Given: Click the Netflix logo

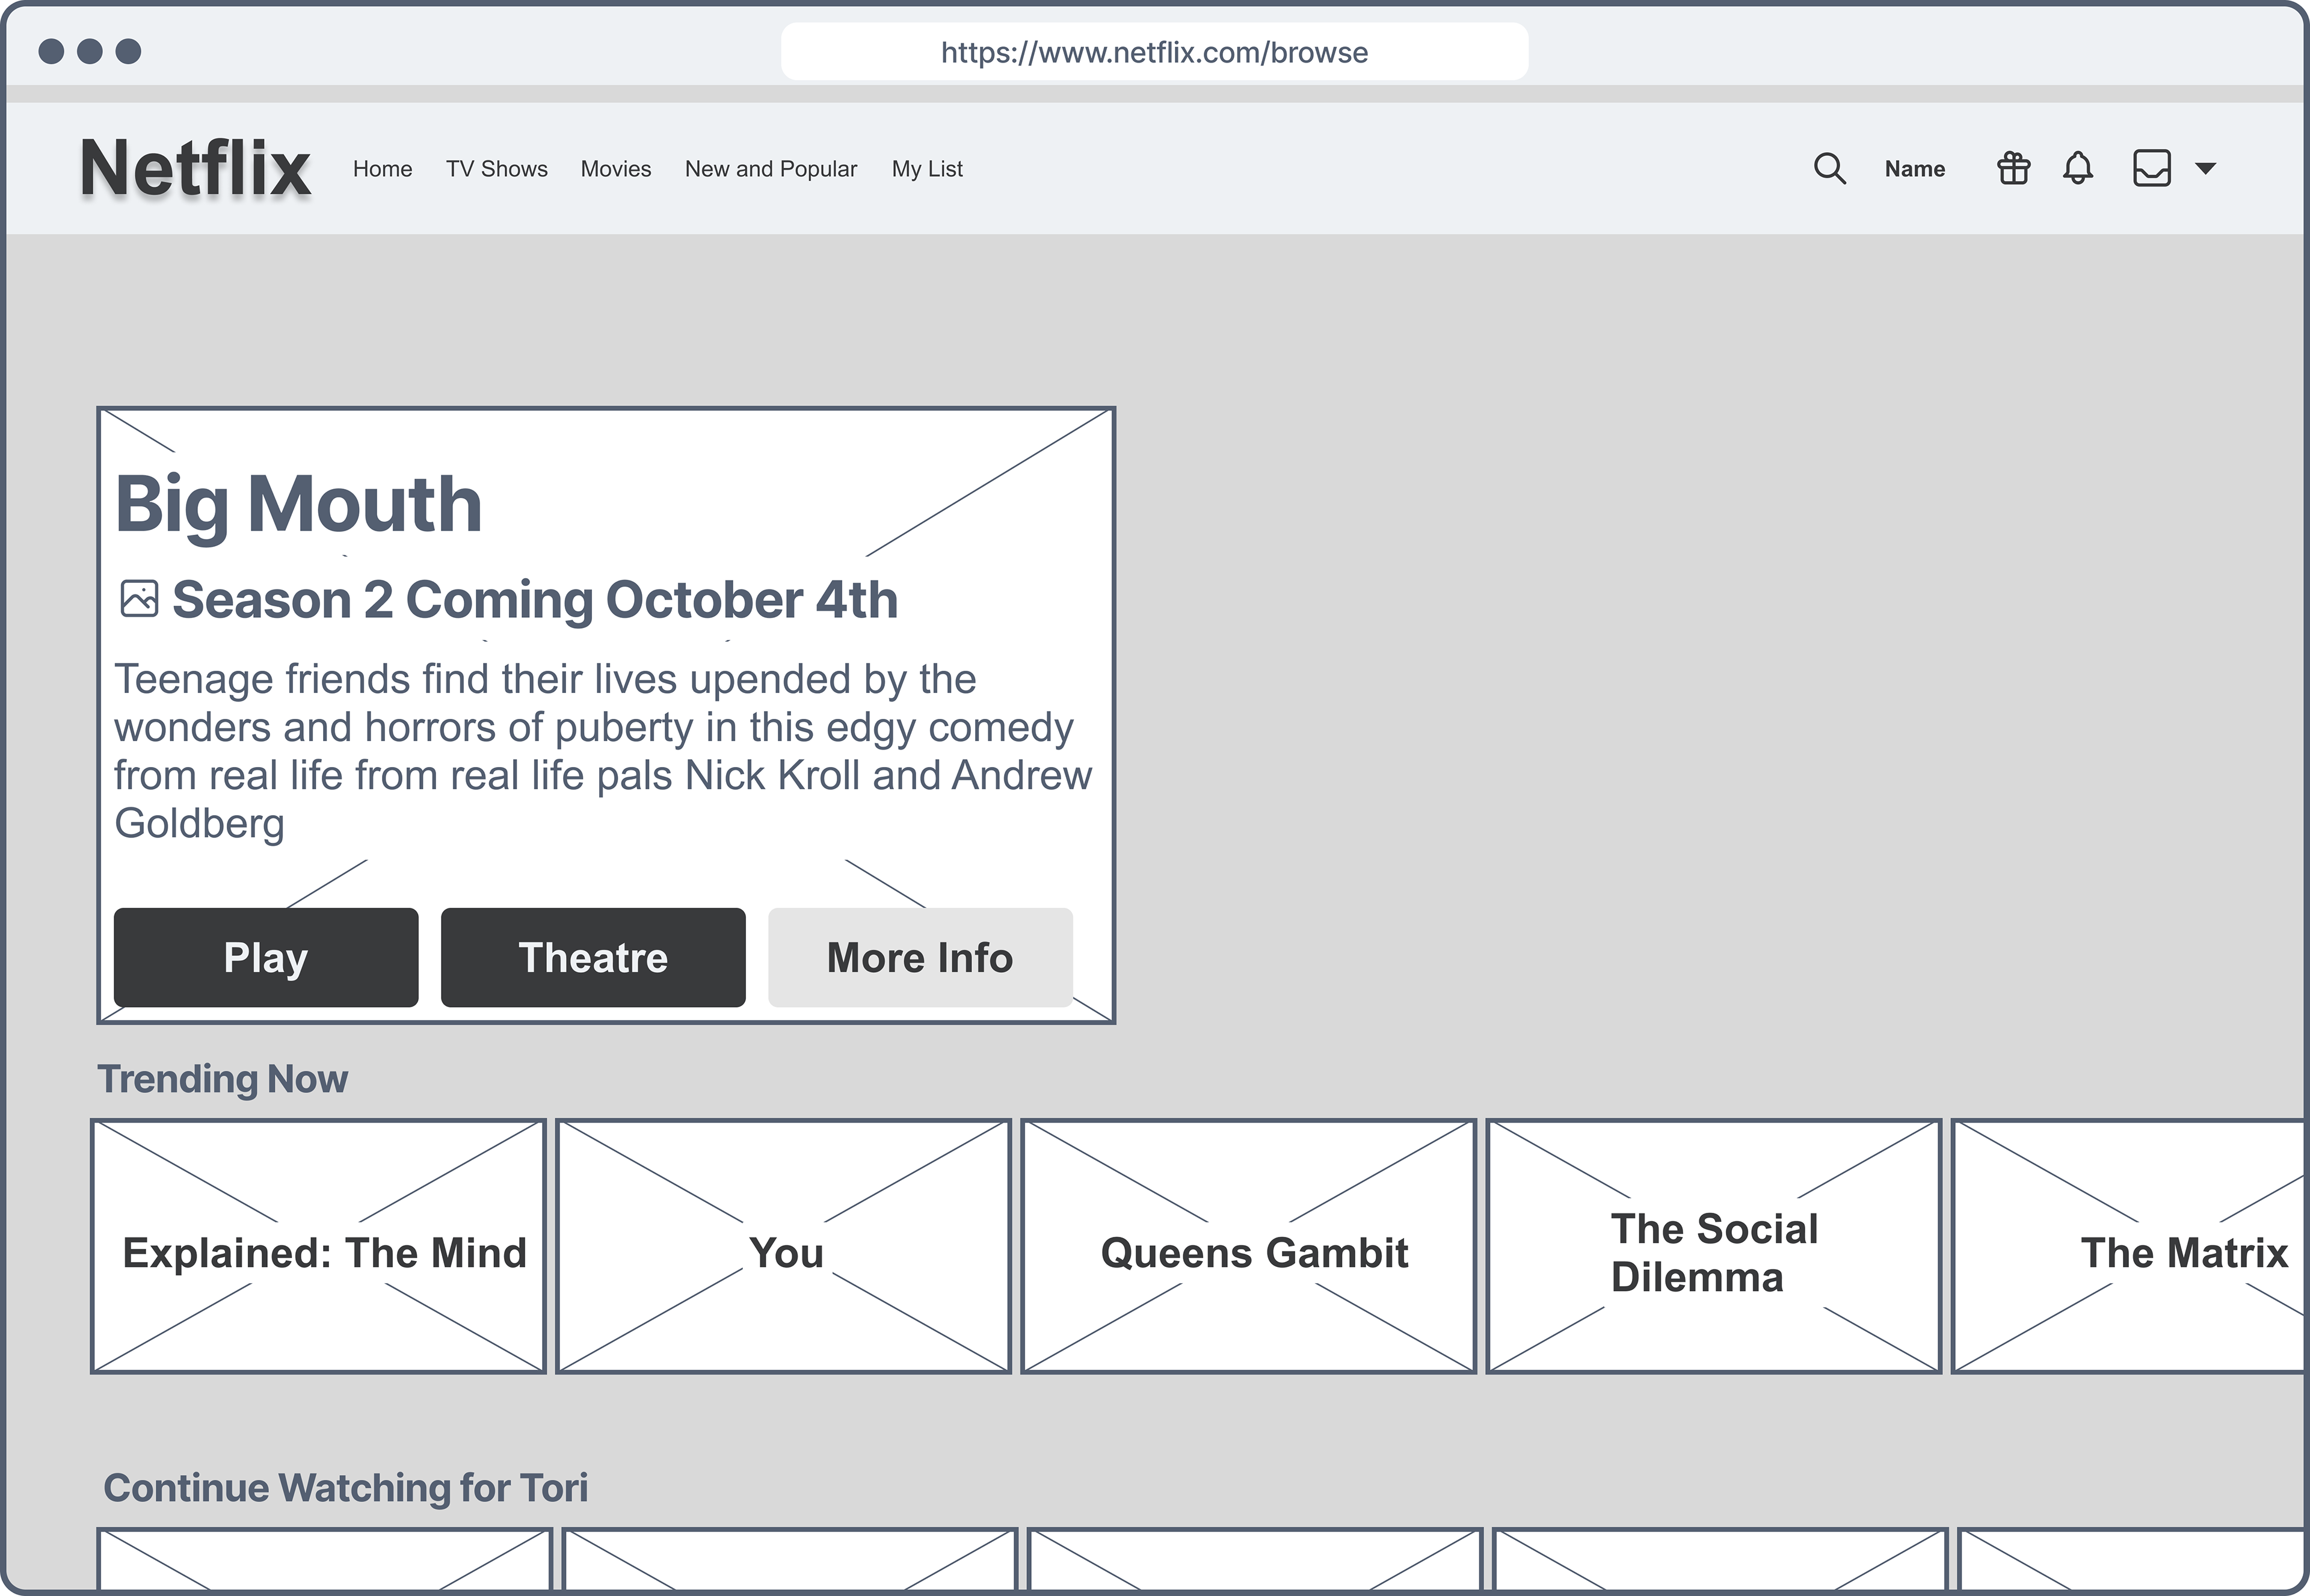Looking at the screenshot, I should click(195, 168).
